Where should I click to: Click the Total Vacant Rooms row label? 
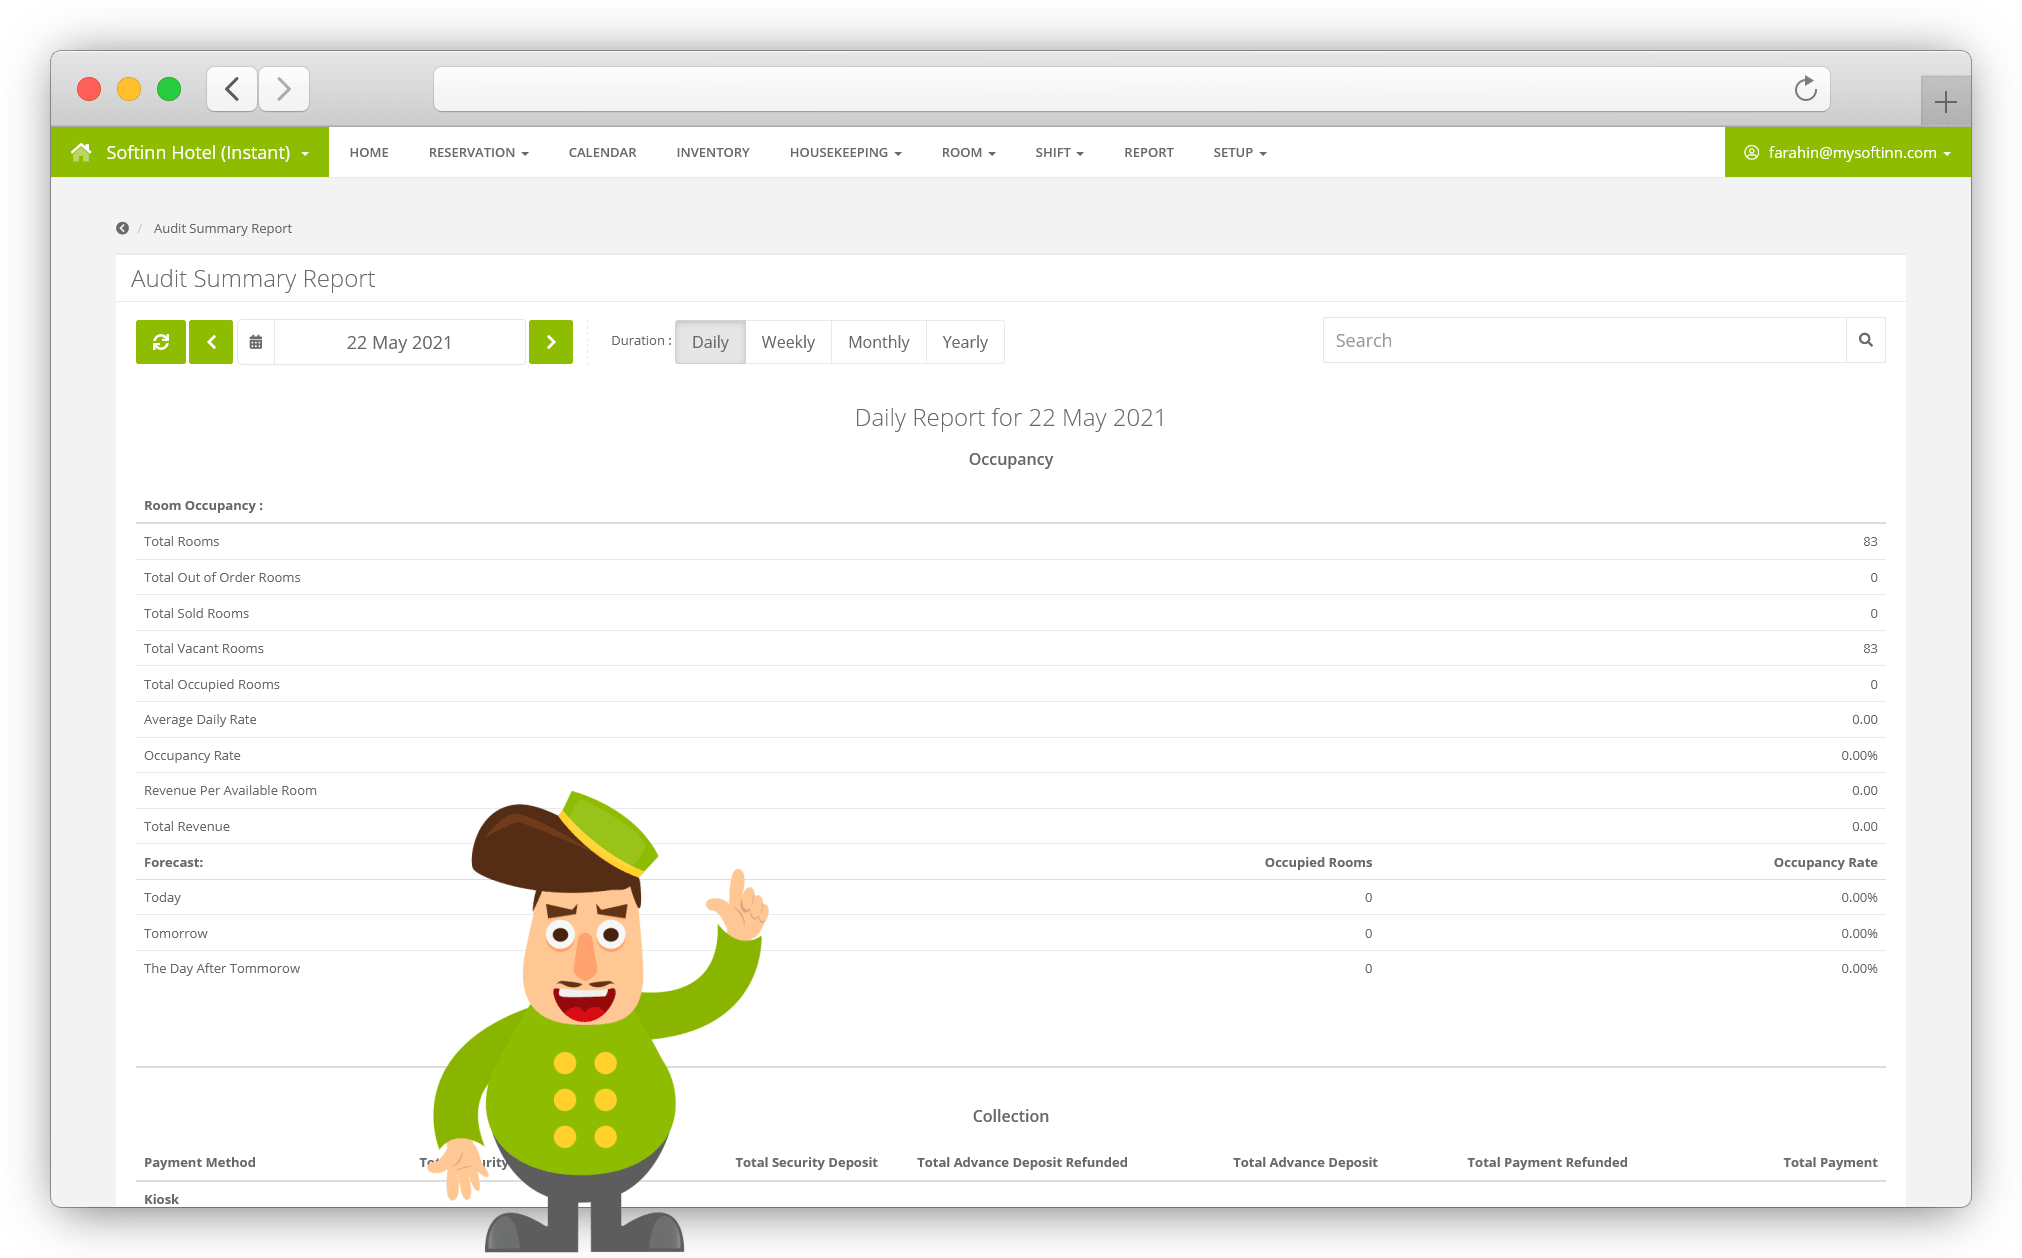[x=204, y=648]
